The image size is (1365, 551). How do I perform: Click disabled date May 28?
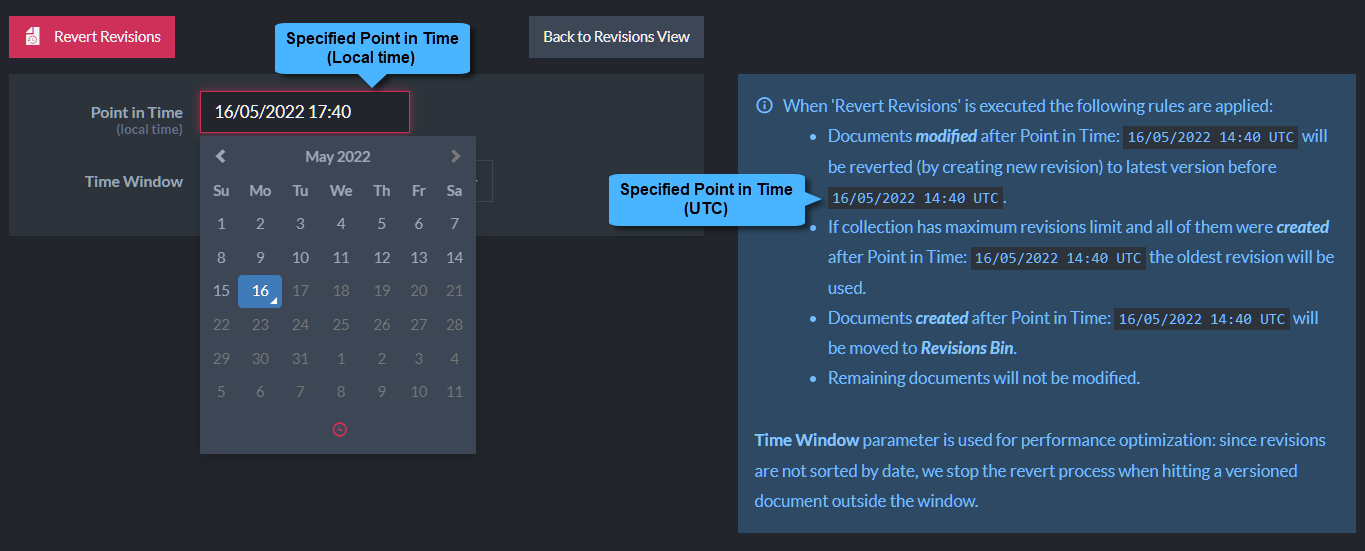click(x=455, y=324)
